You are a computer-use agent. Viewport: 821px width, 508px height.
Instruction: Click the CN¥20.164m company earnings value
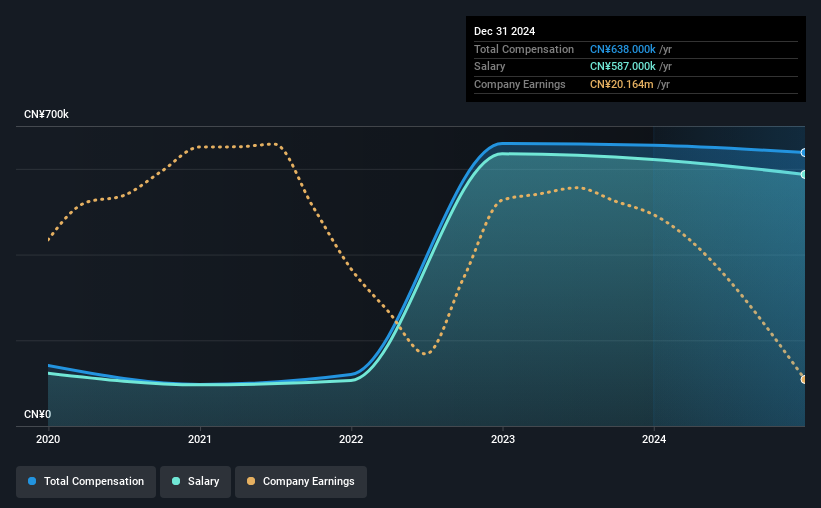[x=622, y=84]
